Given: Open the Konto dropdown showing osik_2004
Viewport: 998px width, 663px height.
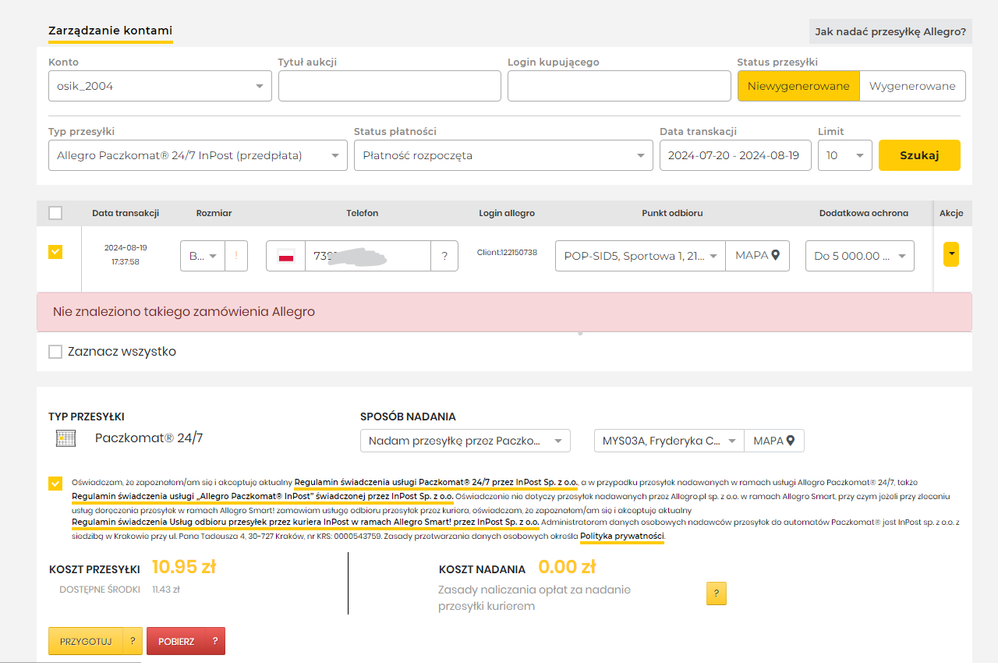Looking at the screenshot, I should (159, 86).
